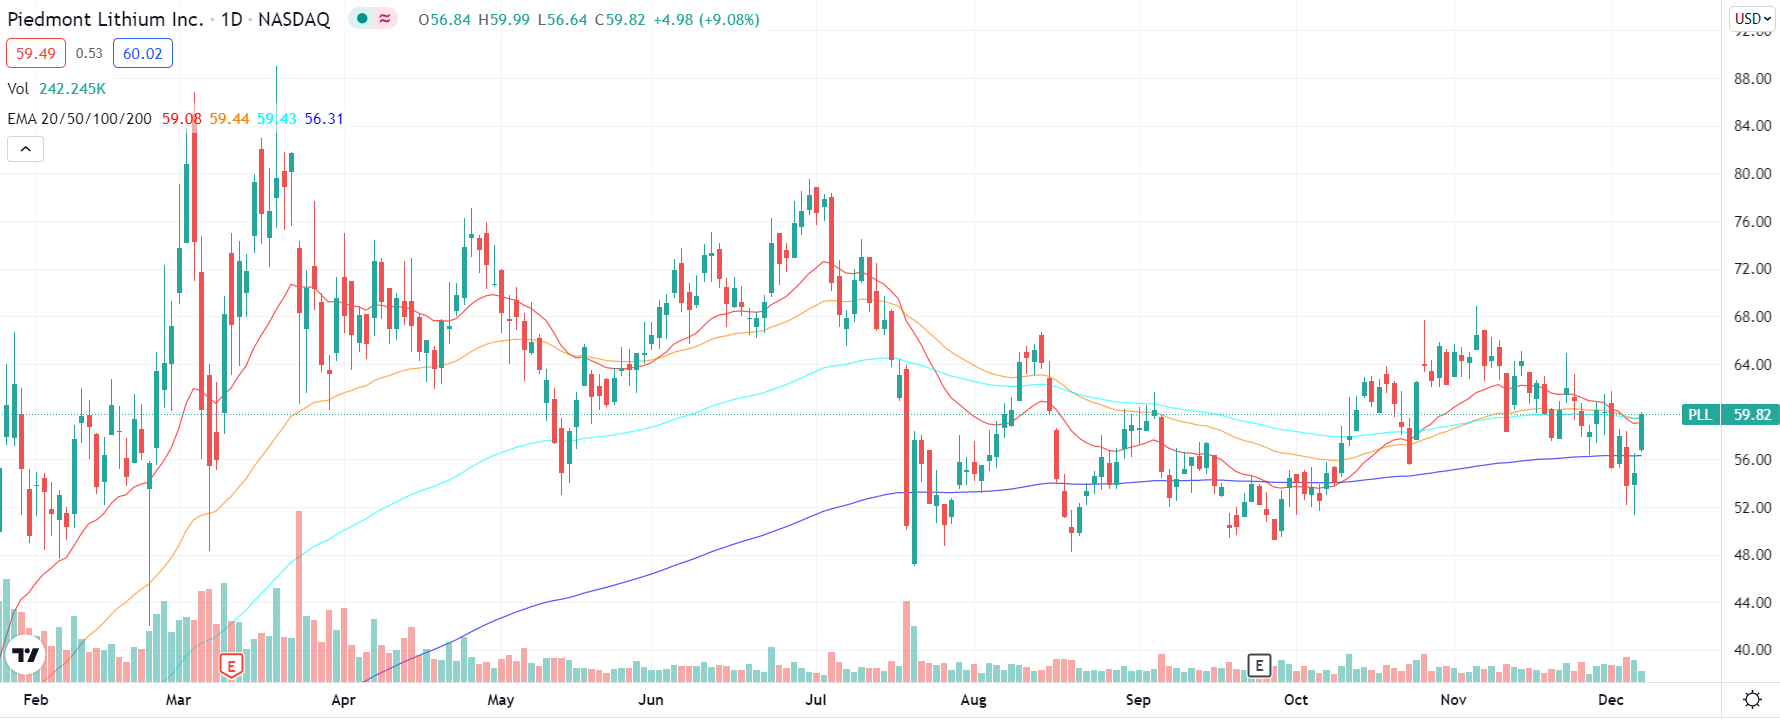
Task: Click the Feb label on time axis
Action: click(36, 700)
